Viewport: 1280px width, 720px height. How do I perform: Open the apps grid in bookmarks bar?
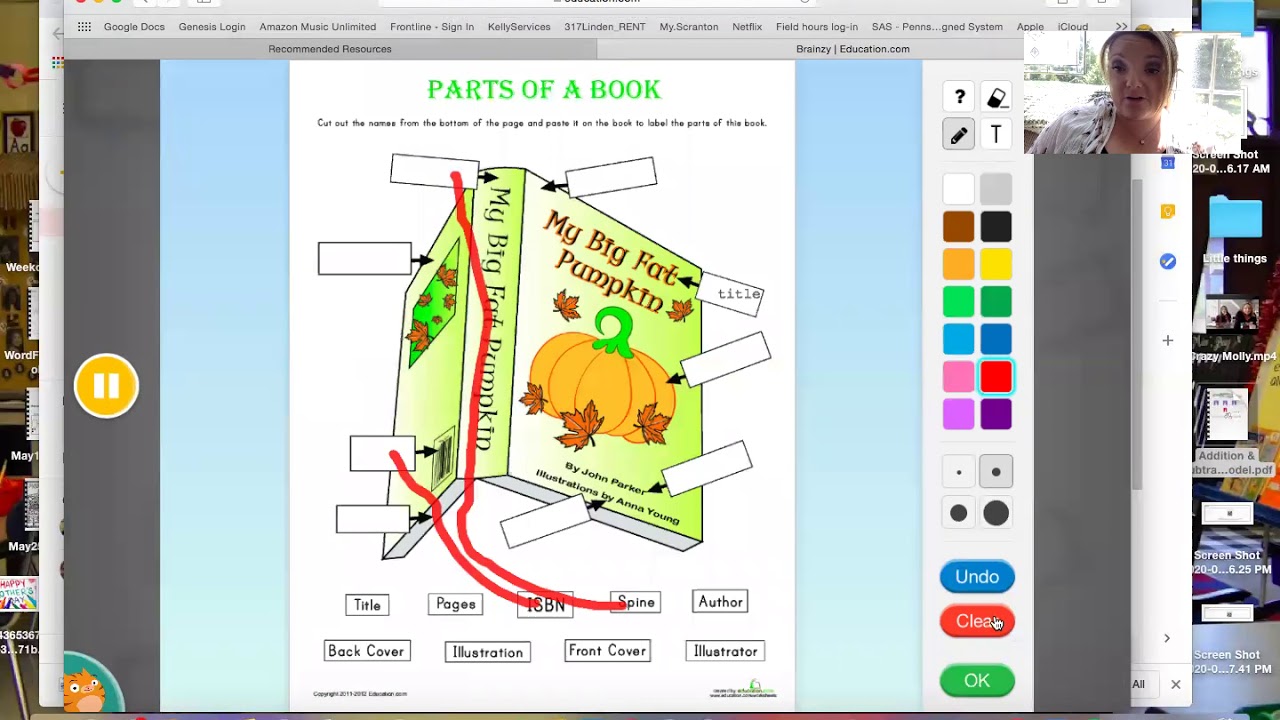click(84, 27)
